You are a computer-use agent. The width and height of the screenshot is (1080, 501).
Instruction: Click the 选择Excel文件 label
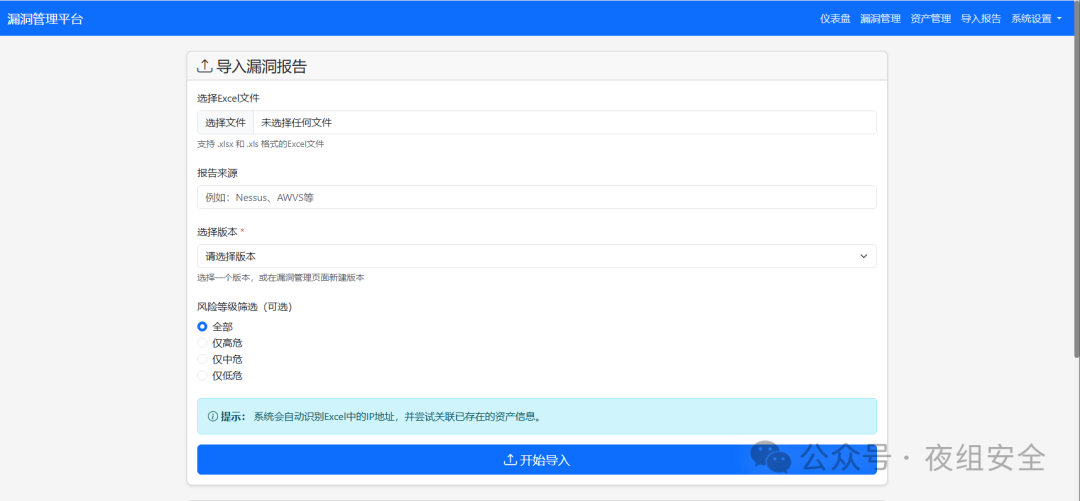tap(228, 99)
